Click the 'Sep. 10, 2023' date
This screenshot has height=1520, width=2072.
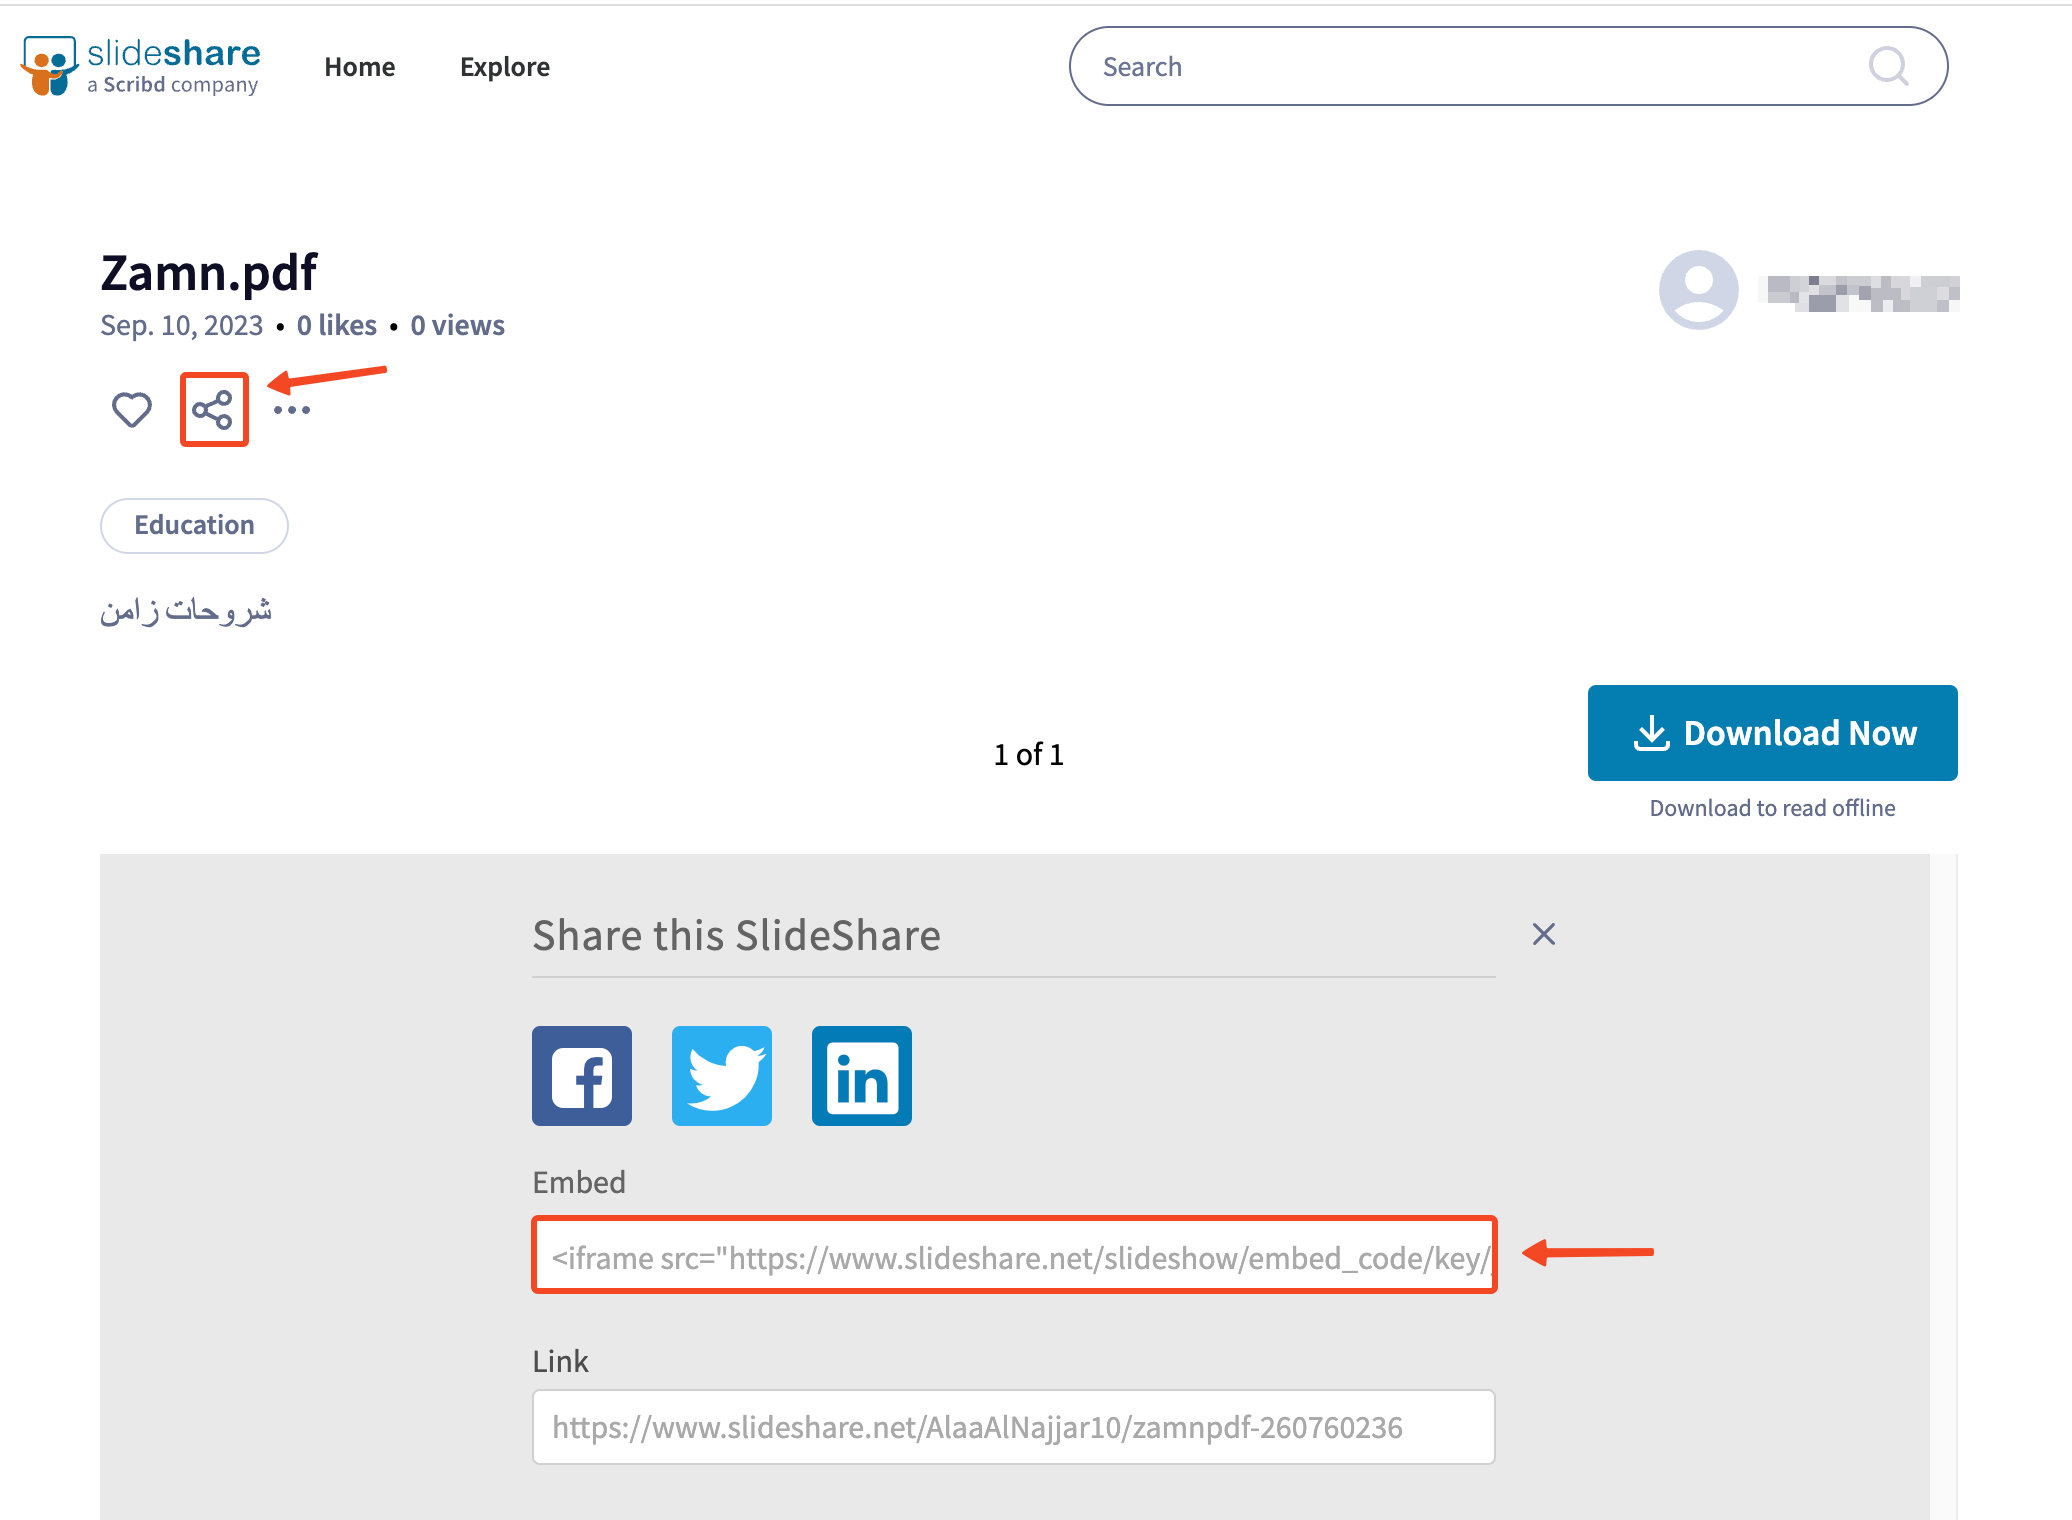181,326
